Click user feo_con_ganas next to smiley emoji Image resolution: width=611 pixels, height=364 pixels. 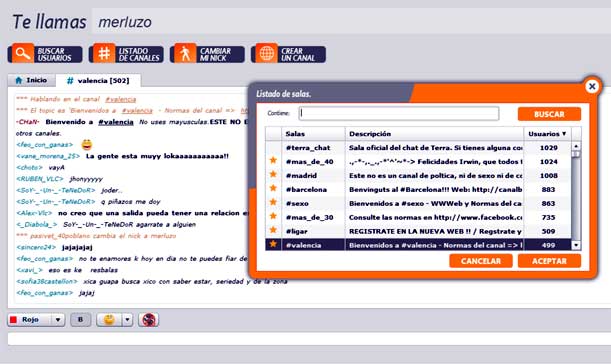44,145
